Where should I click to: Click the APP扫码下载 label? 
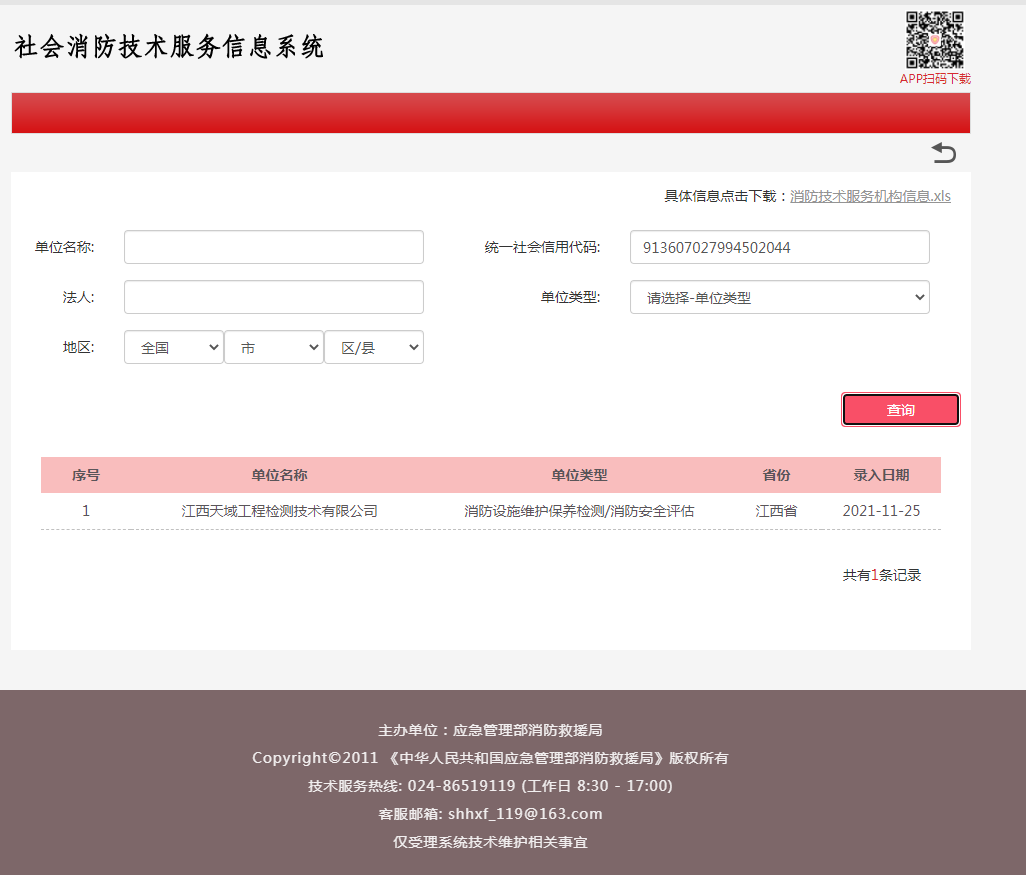pyautogui.click(x=935, y=79)
